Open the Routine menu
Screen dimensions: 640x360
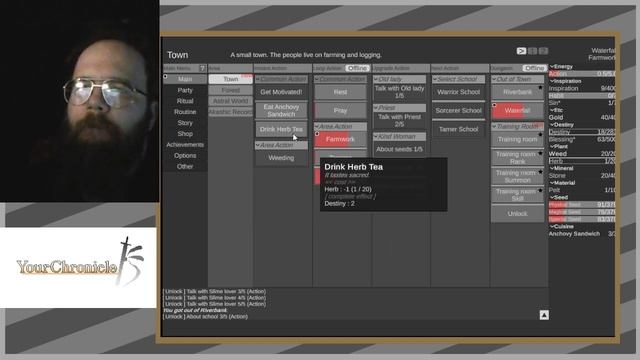tap(185, 112)
